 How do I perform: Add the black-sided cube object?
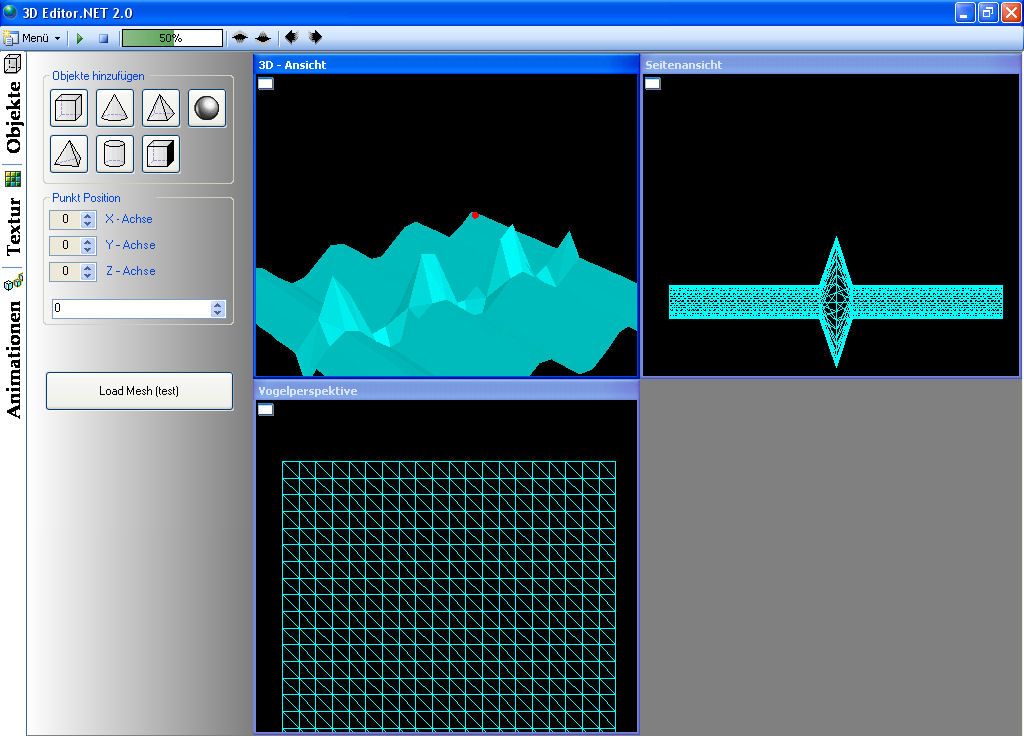(x=161, y=154)
